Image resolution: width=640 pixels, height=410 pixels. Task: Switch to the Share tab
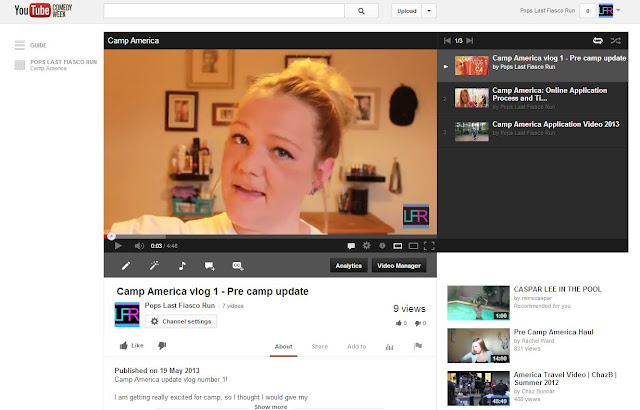pos(320,346)
